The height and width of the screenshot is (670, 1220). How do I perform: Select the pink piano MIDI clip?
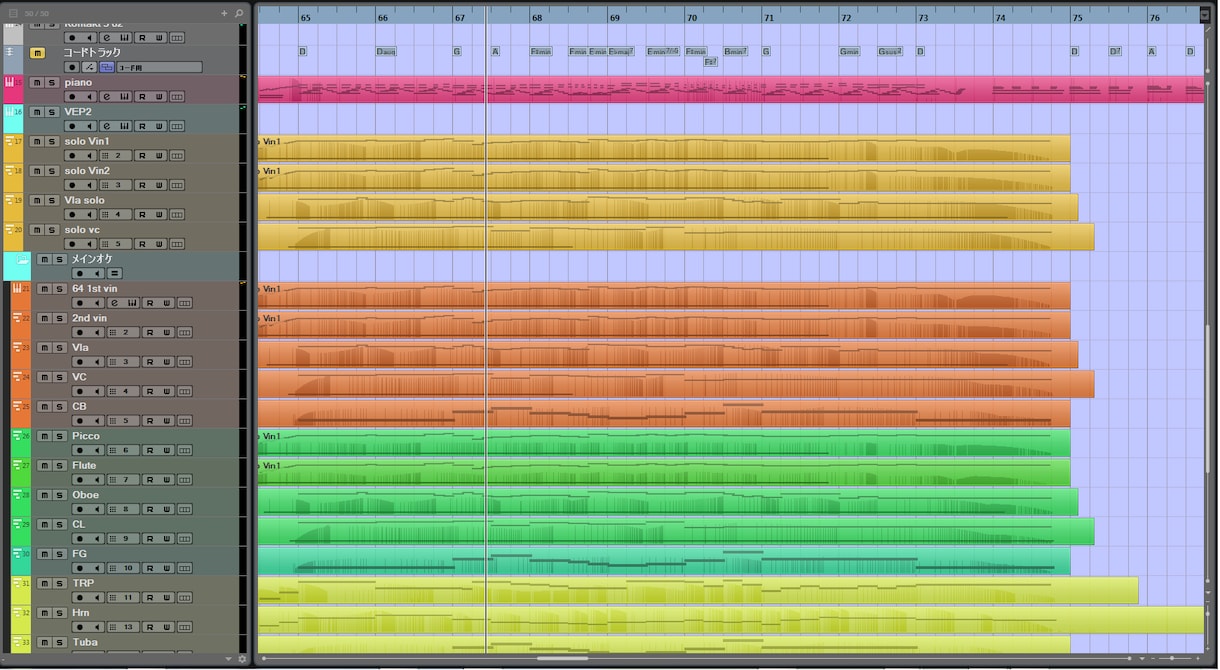click(730, 90)
